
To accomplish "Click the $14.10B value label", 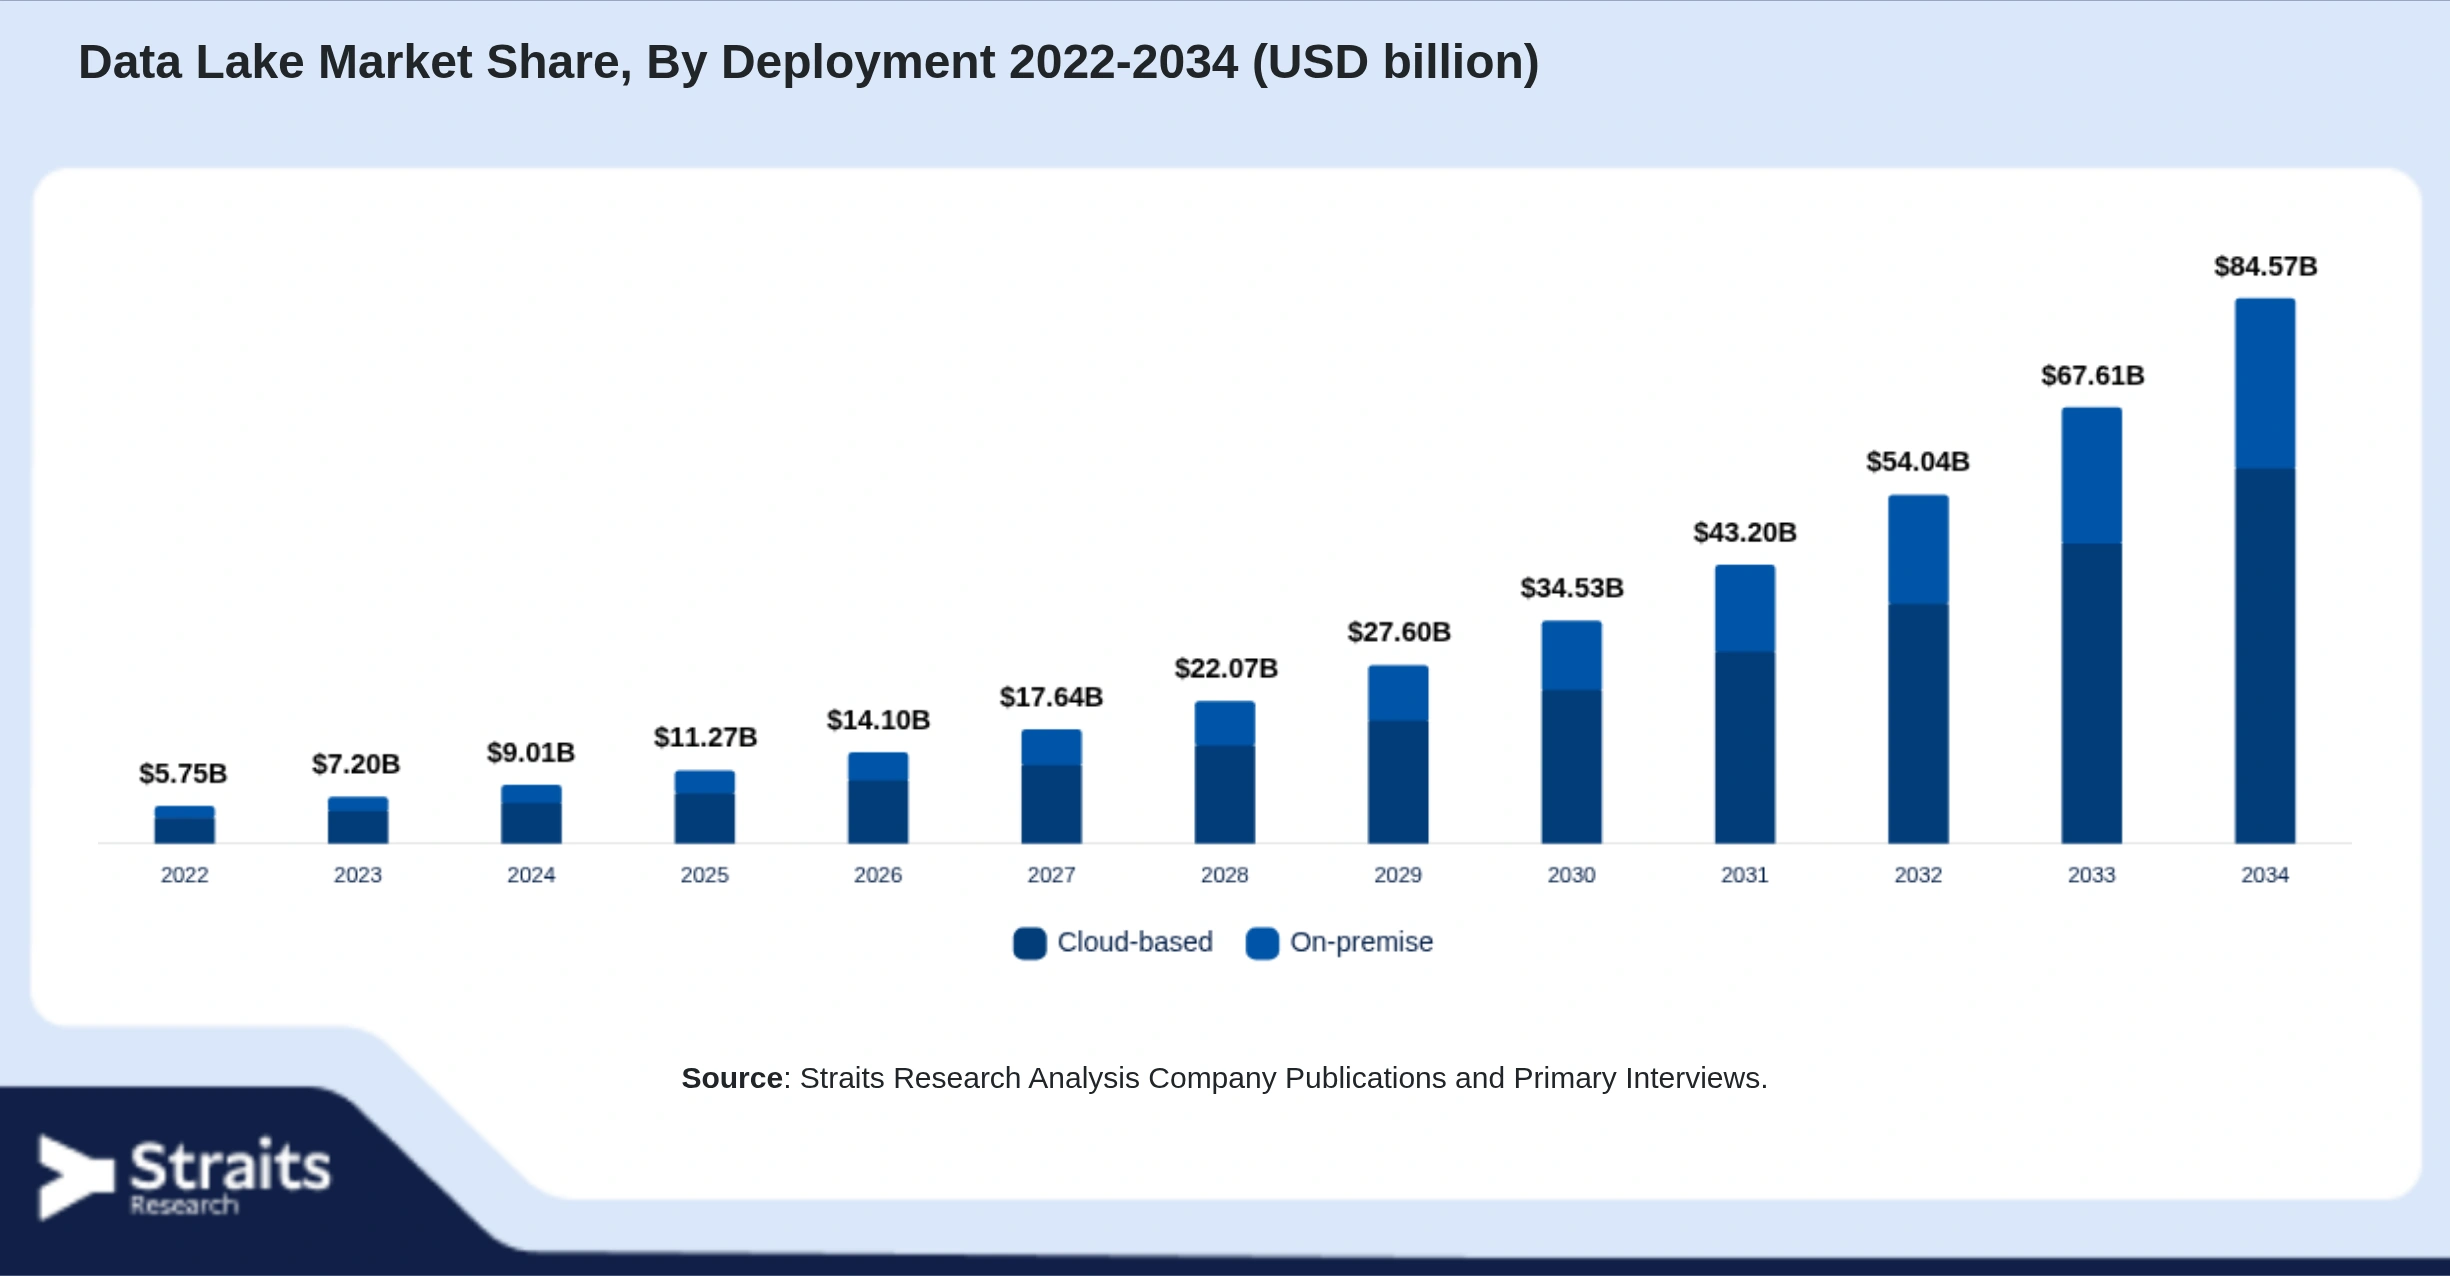I will point(878,720).
